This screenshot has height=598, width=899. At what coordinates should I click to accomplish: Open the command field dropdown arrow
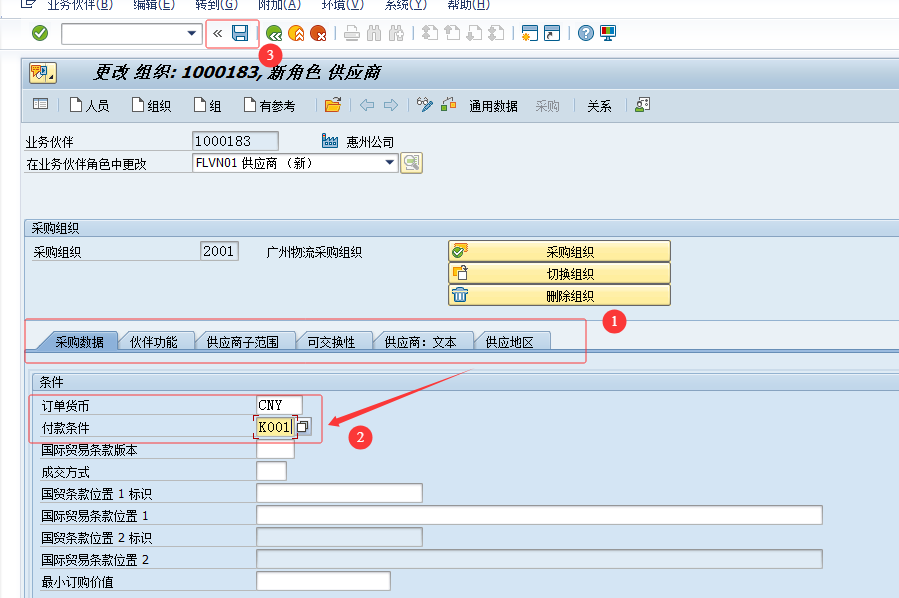192,34
